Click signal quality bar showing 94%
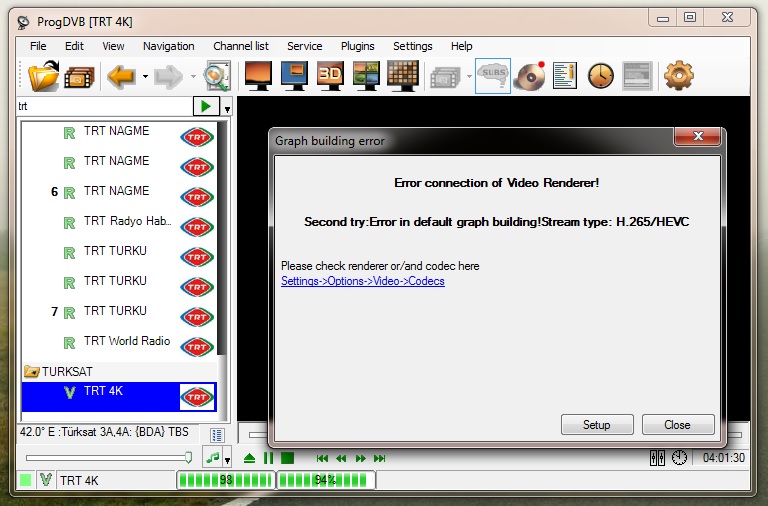The width and height of the screenshot is (768, 506). (x=325, y=480)
